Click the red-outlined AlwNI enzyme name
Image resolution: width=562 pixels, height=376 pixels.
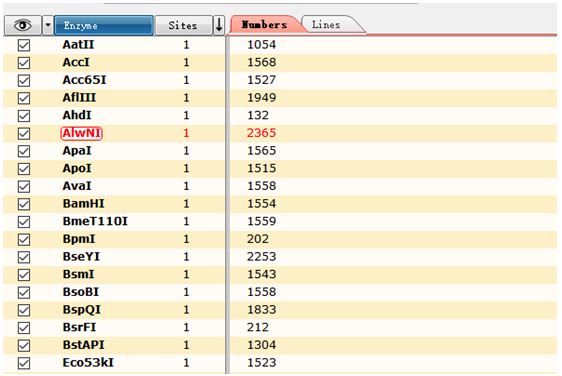pyautogui.click(x=81, y=133)
